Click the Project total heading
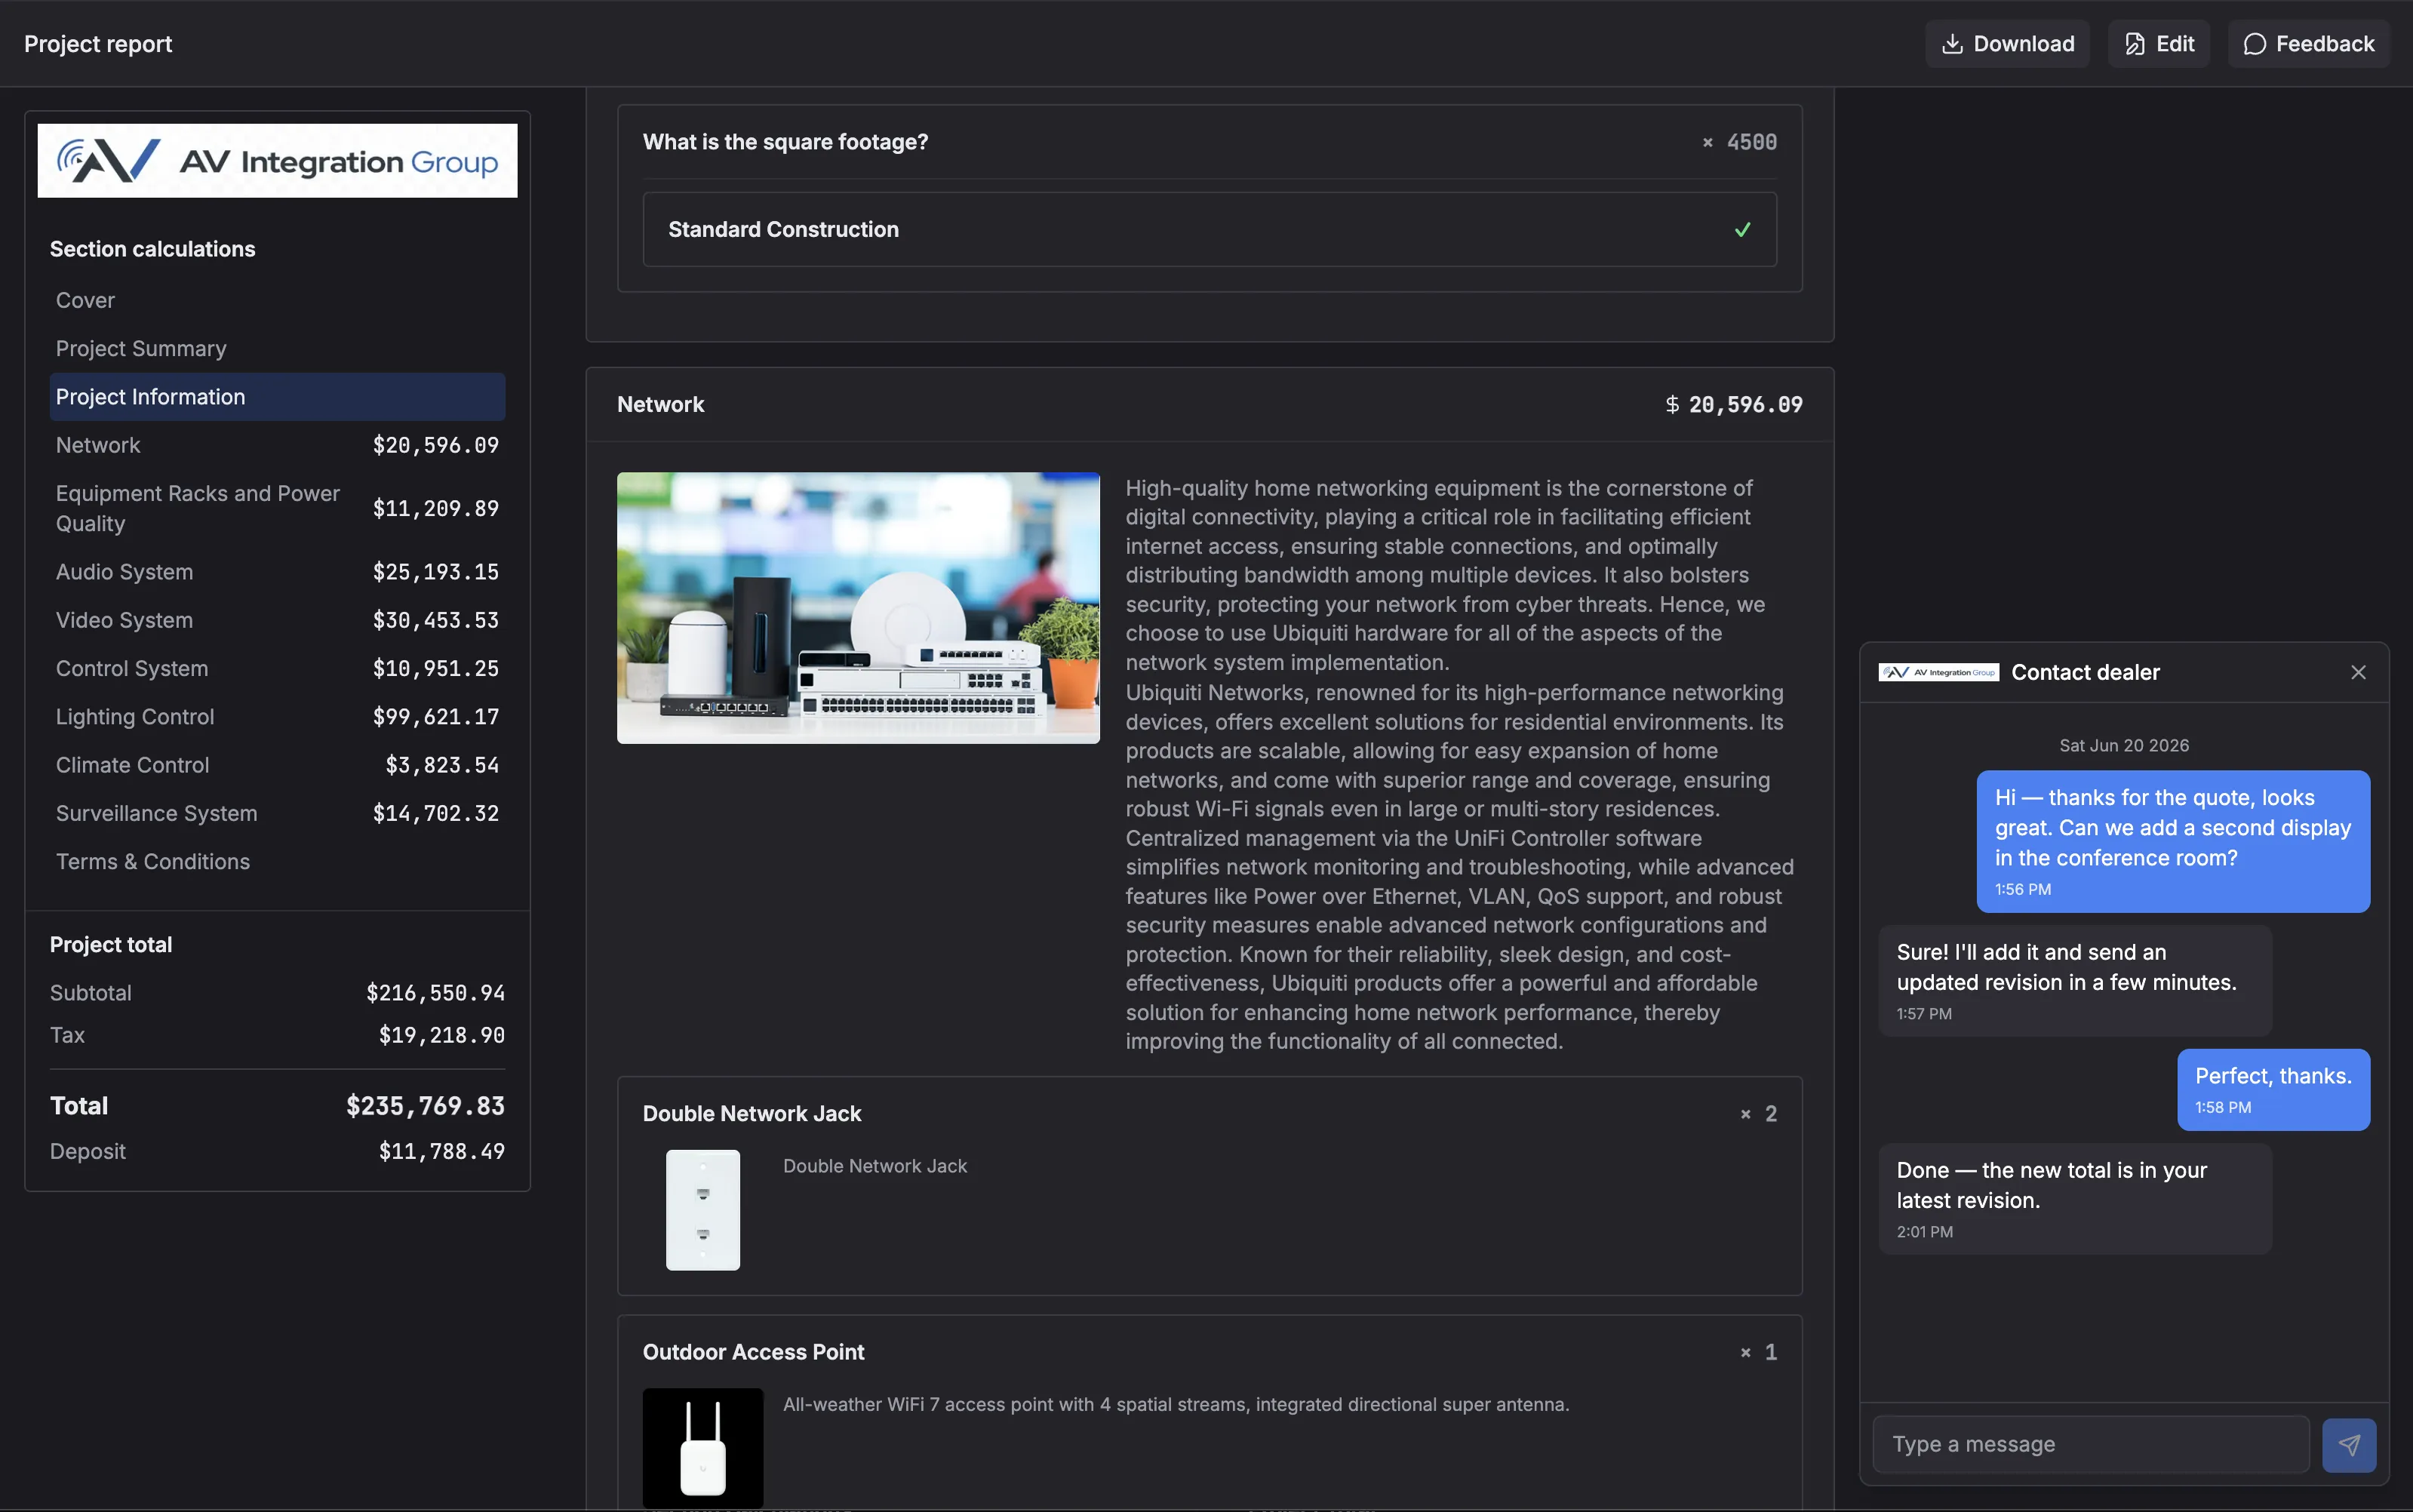The height and width of the screenshot is (1512, 2413). click(111, 945)
